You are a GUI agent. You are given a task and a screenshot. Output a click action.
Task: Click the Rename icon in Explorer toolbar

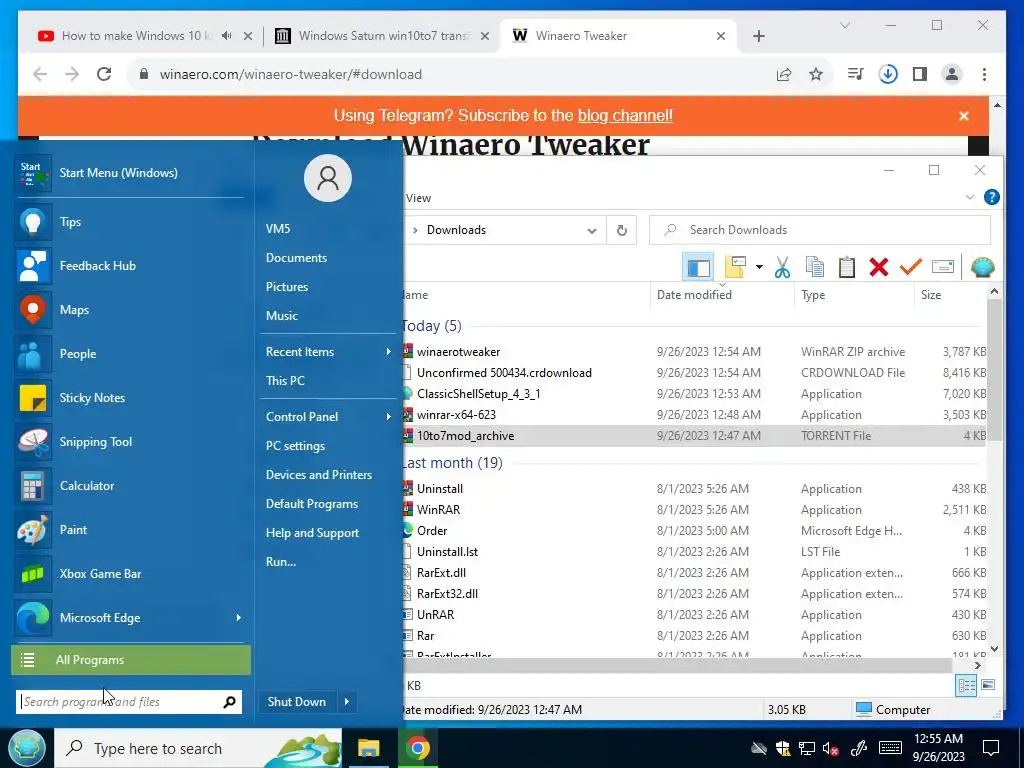coord(942,266)
